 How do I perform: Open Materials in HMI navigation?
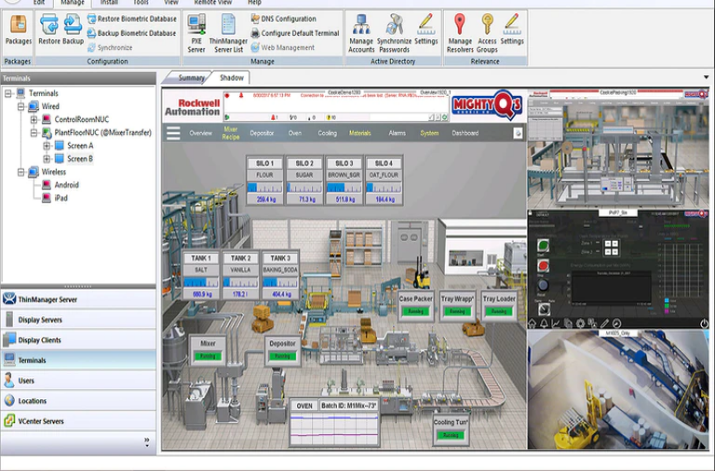360,133
